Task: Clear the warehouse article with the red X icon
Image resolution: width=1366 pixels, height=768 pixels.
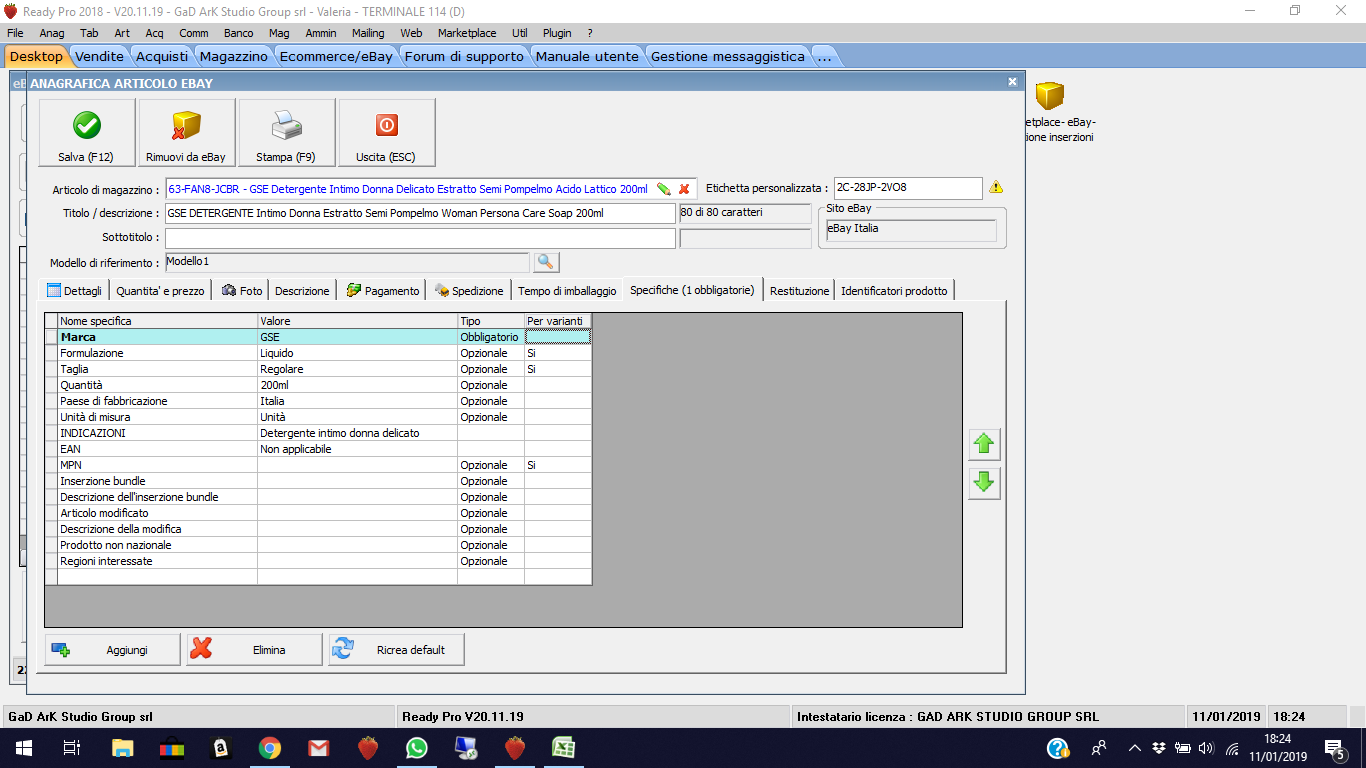Action: pyautogui.click(x=684, y=189)
